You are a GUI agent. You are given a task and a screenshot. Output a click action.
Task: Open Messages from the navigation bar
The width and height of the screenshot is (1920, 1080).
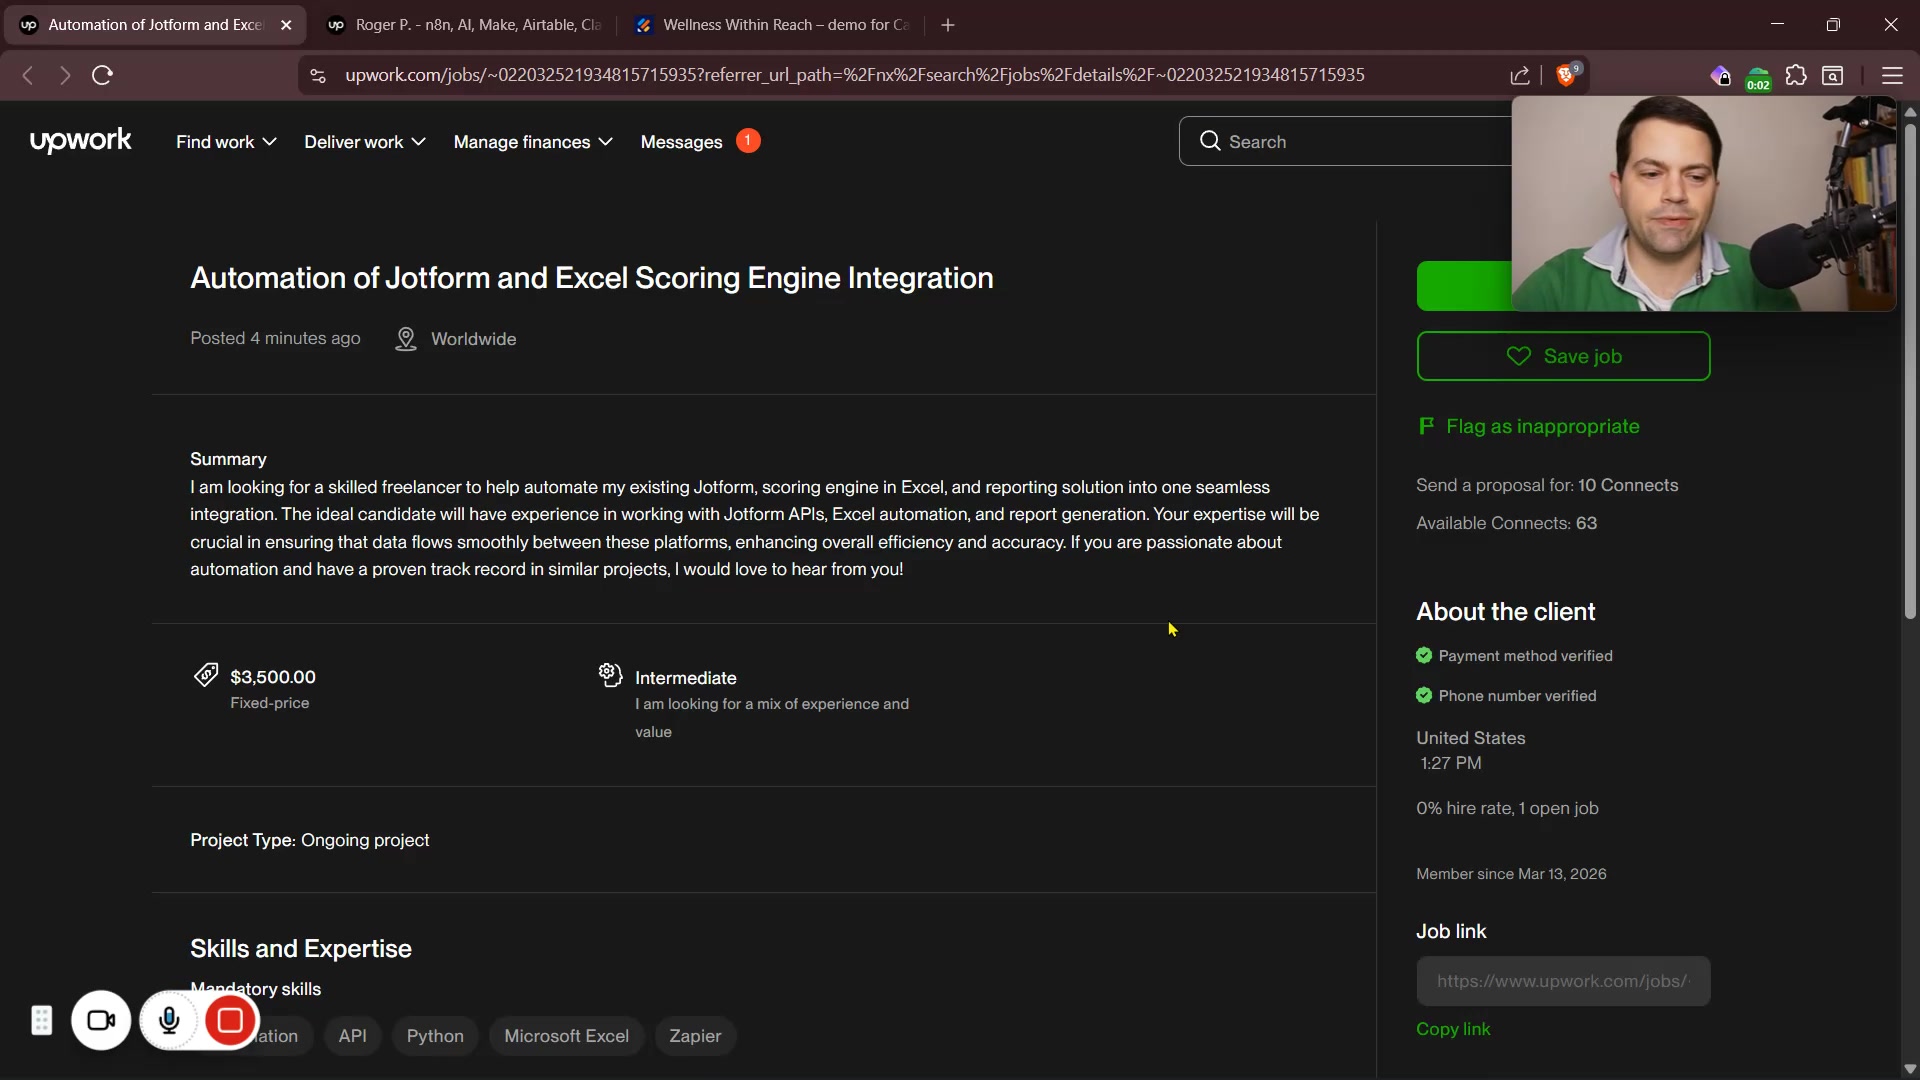click(x=681, y=142)
